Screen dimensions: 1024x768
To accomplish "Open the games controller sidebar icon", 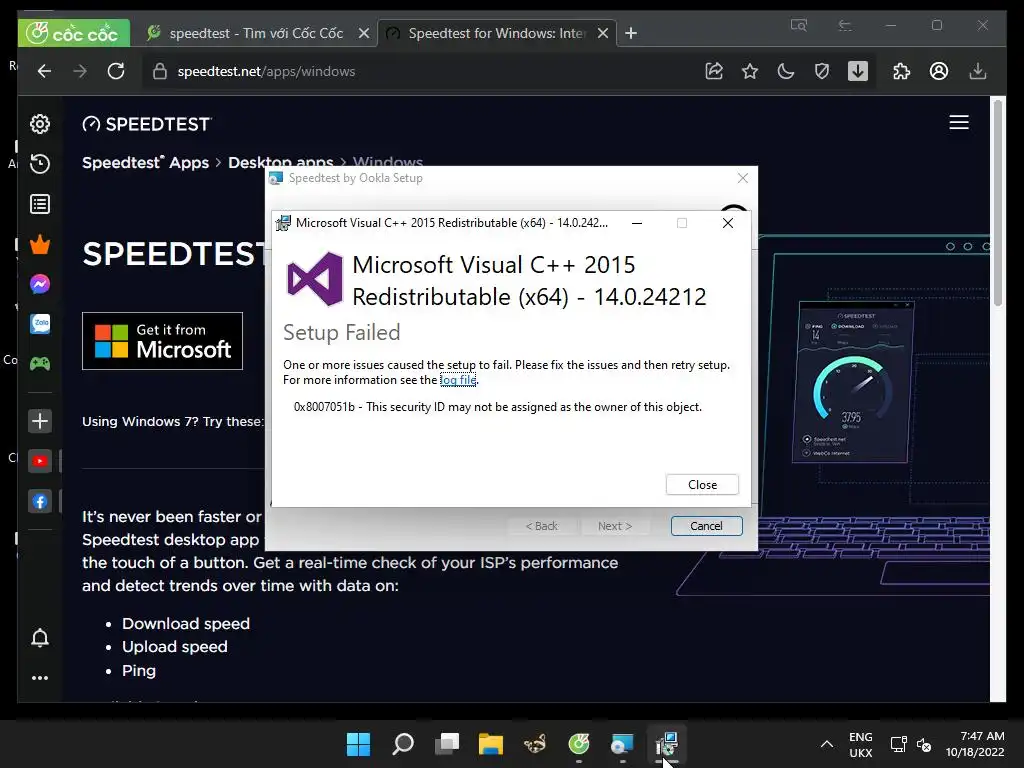I will 40,364.
